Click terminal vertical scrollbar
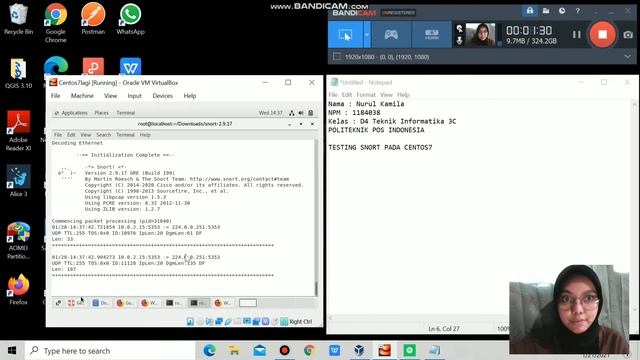 316,218
